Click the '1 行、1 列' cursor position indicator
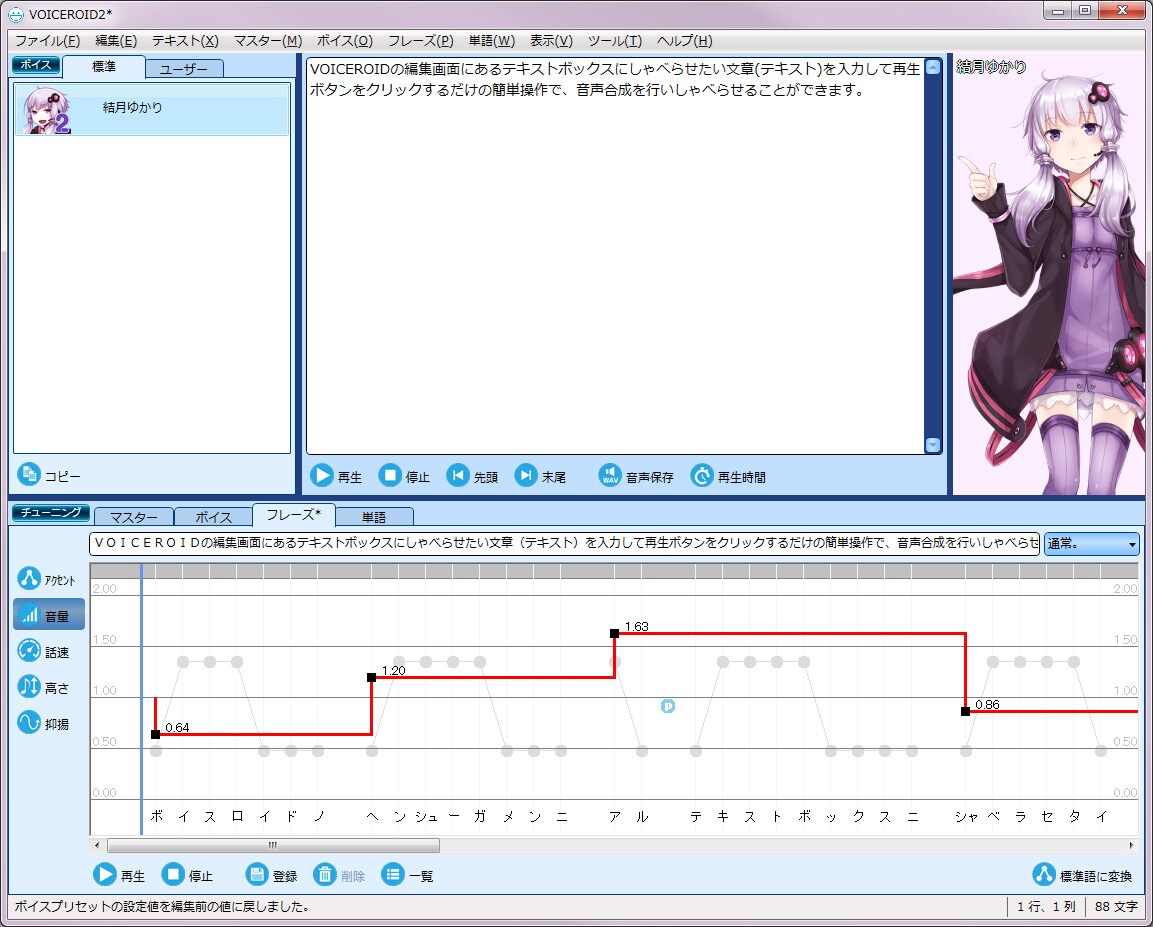 (x=1046, y=906)
